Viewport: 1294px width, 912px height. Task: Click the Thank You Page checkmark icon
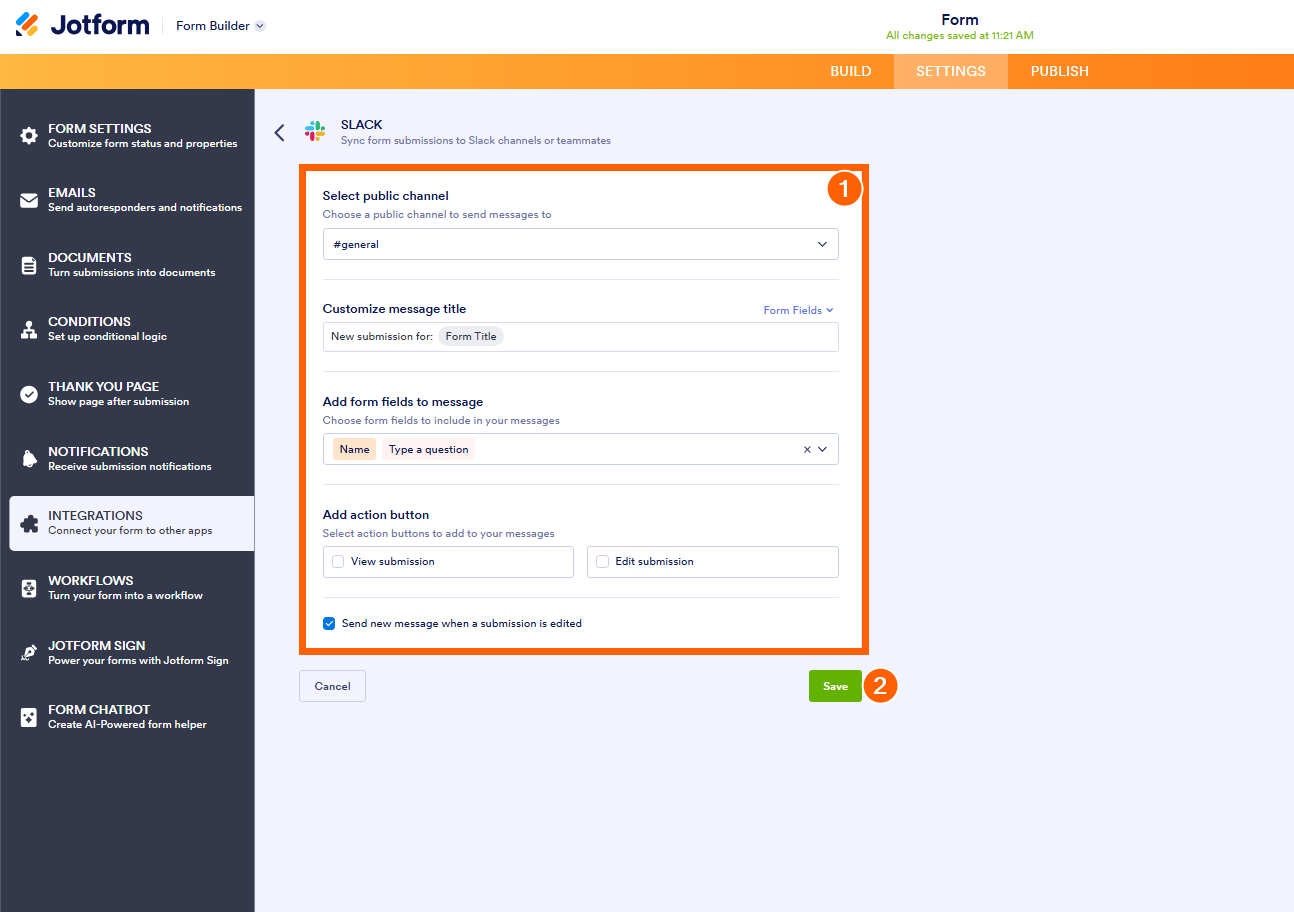coord(29,394)
